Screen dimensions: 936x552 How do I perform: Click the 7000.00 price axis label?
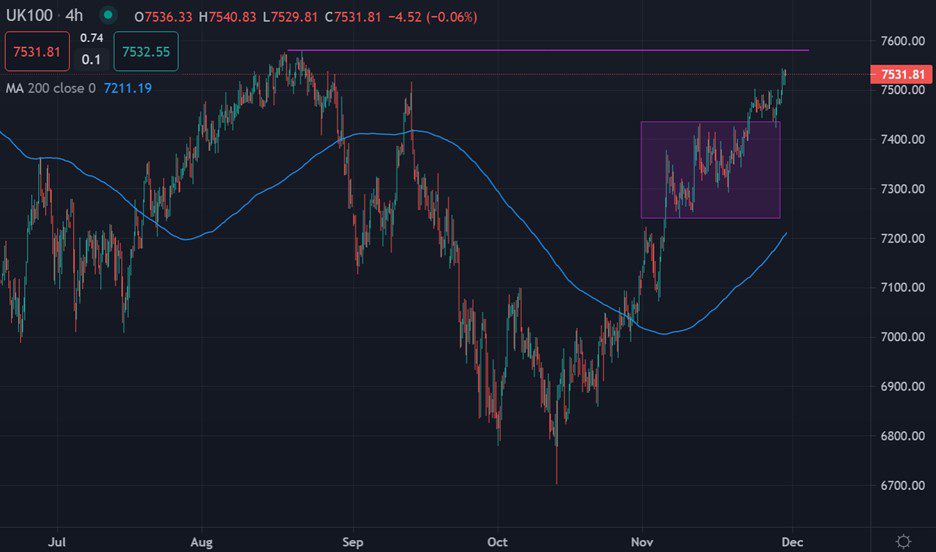coord(903,337)
